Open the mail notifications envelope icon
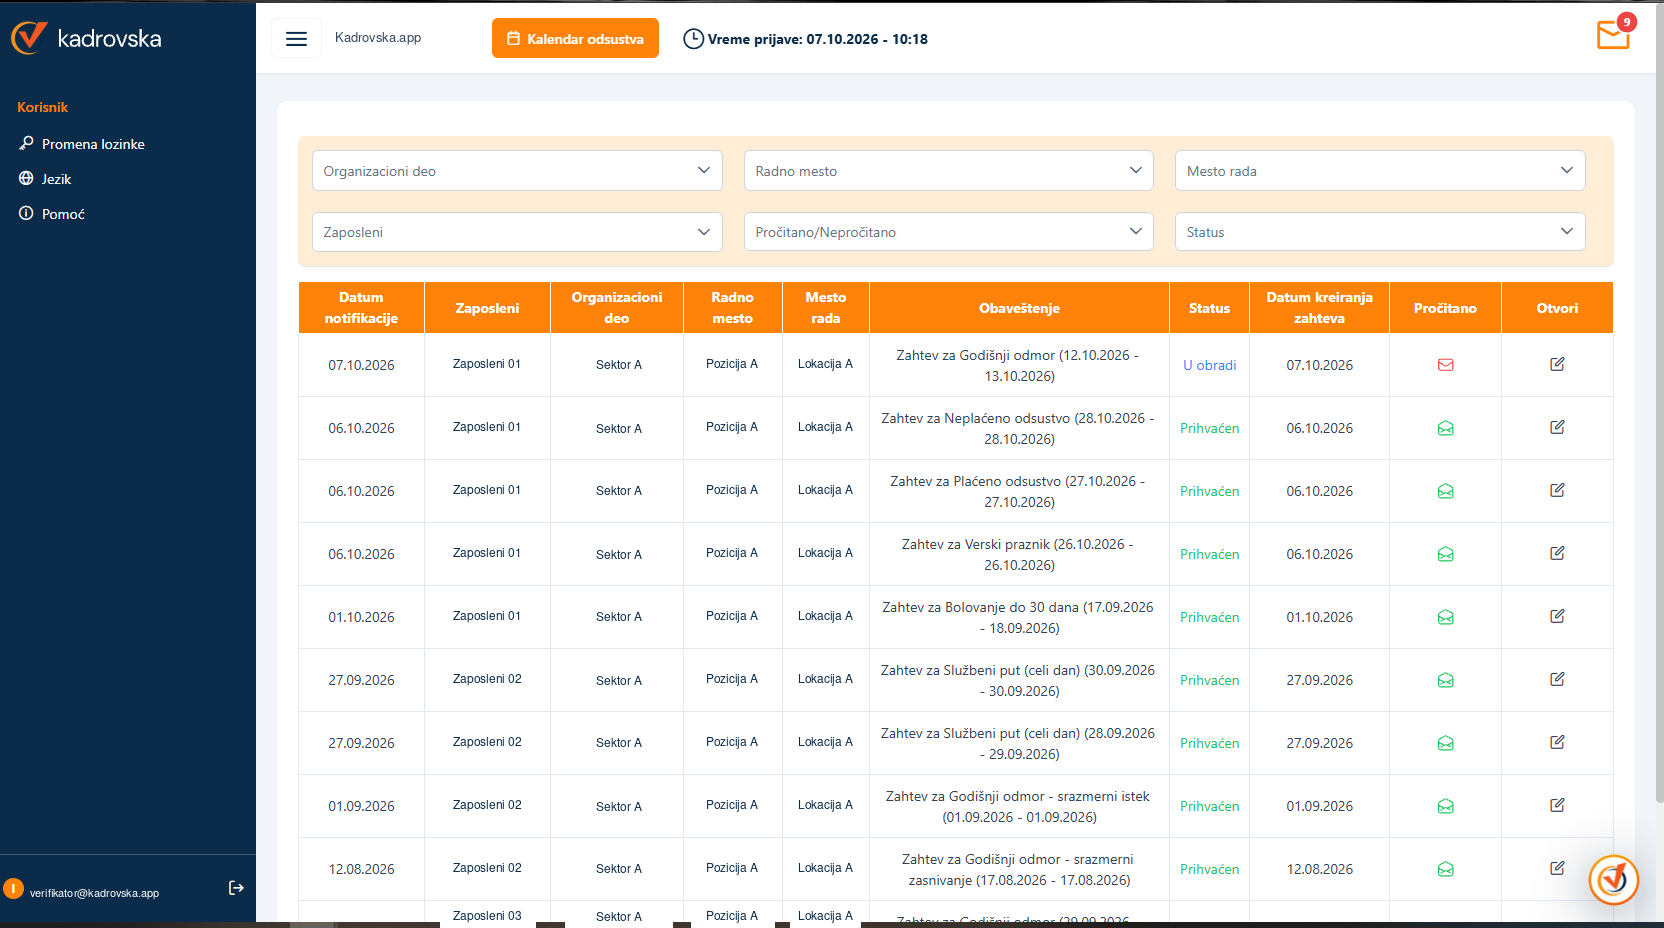Viewport: 1664px width, 928px height. tap(1613, 35)
